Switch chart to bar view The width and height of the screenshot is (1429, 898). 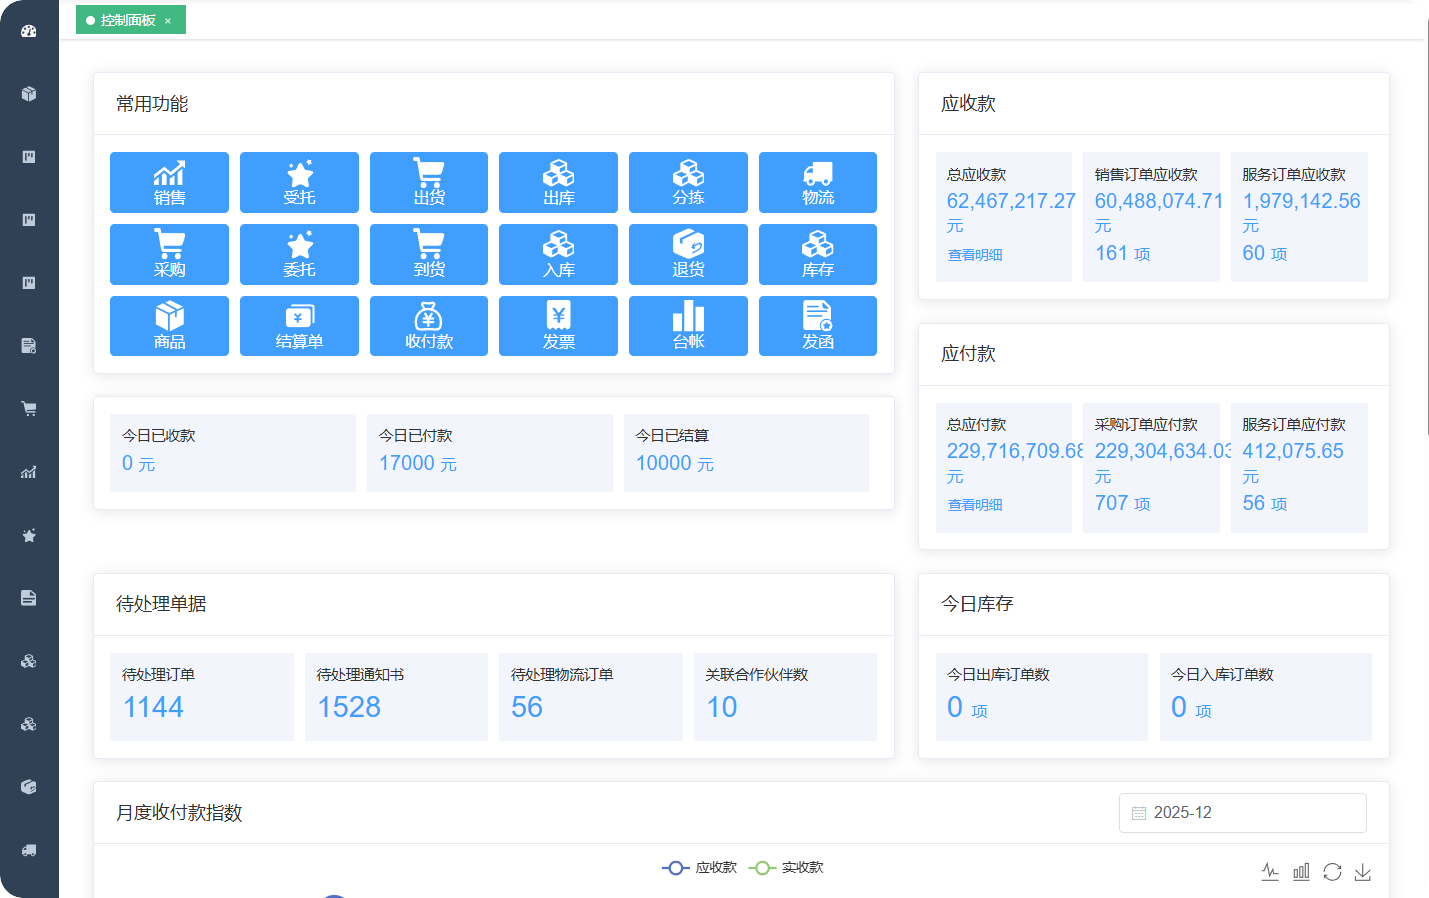[x=1301, y=872]
